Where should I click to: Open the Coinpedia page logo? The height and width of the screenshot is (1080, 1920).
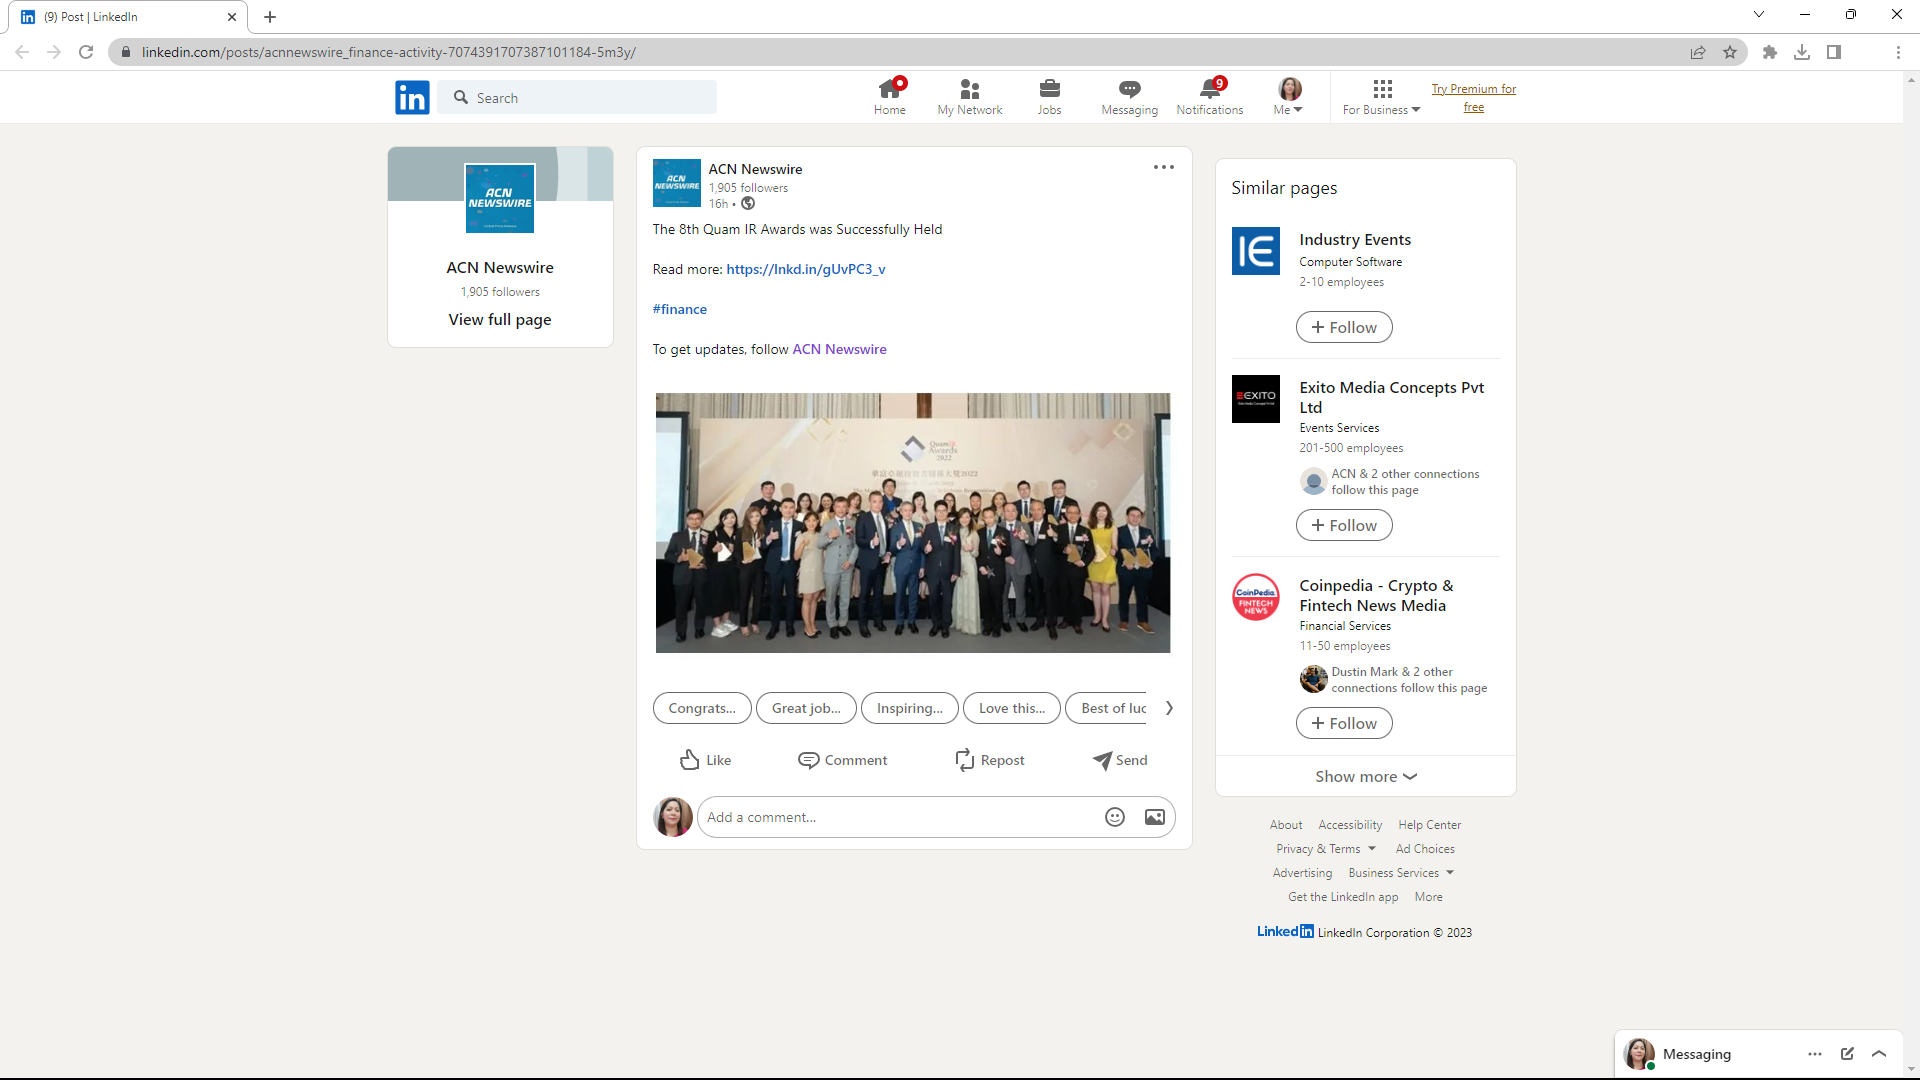(x=1256, y=597)
